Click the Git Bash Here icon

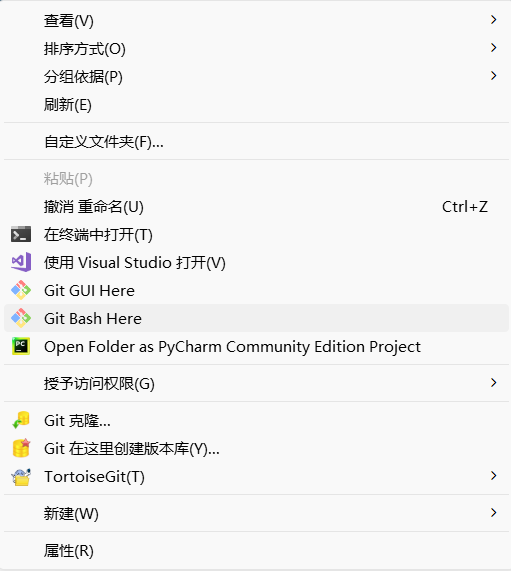[x=21, y=318]
